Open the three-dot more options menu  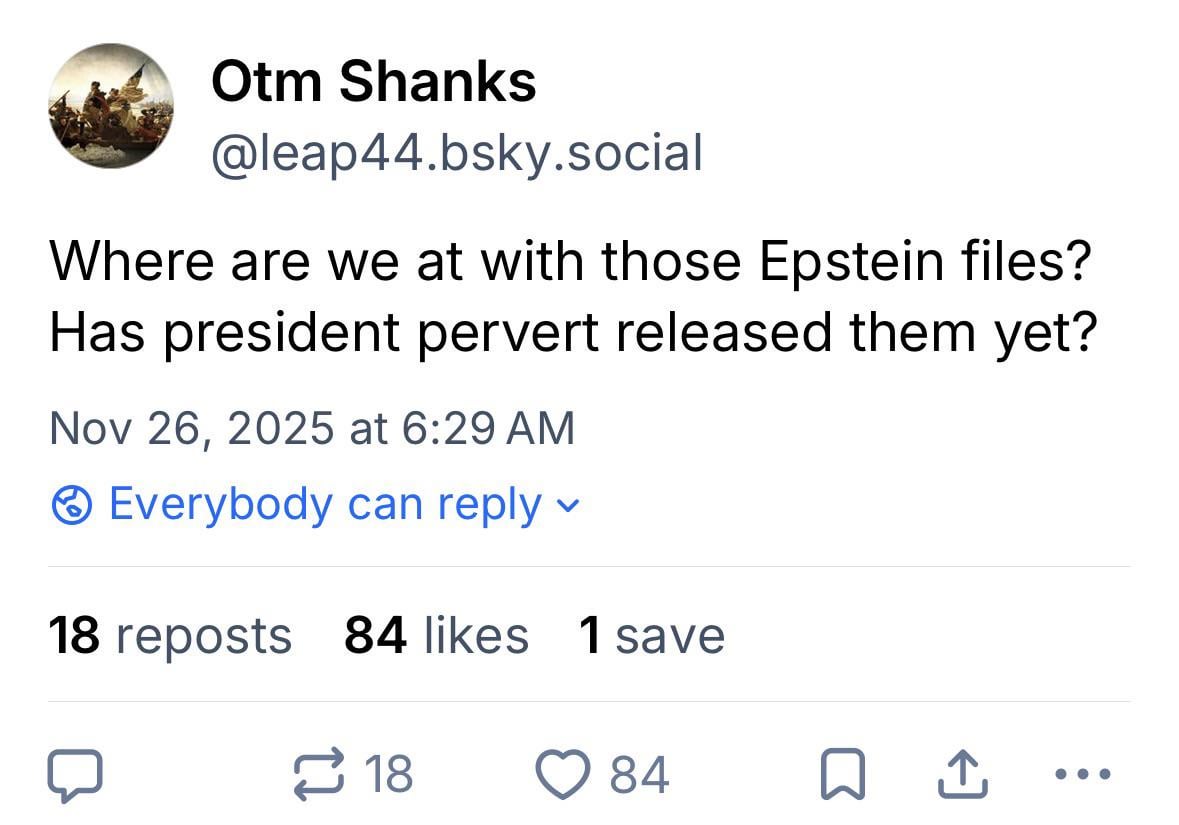pos(1082,774)
